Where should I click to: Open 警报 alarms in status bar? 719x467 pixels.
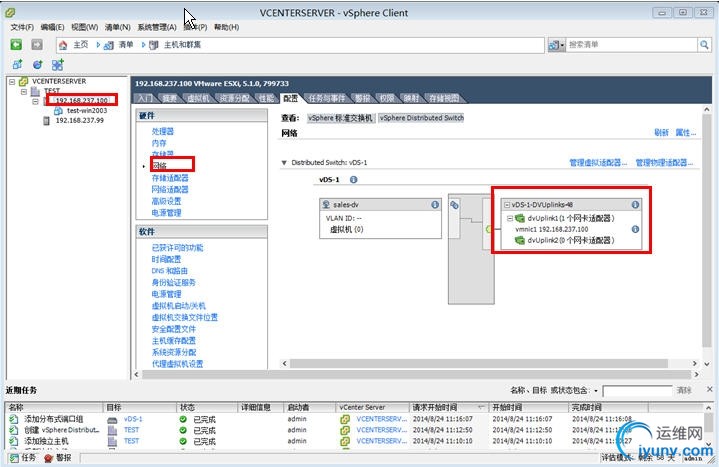[58, 457]
